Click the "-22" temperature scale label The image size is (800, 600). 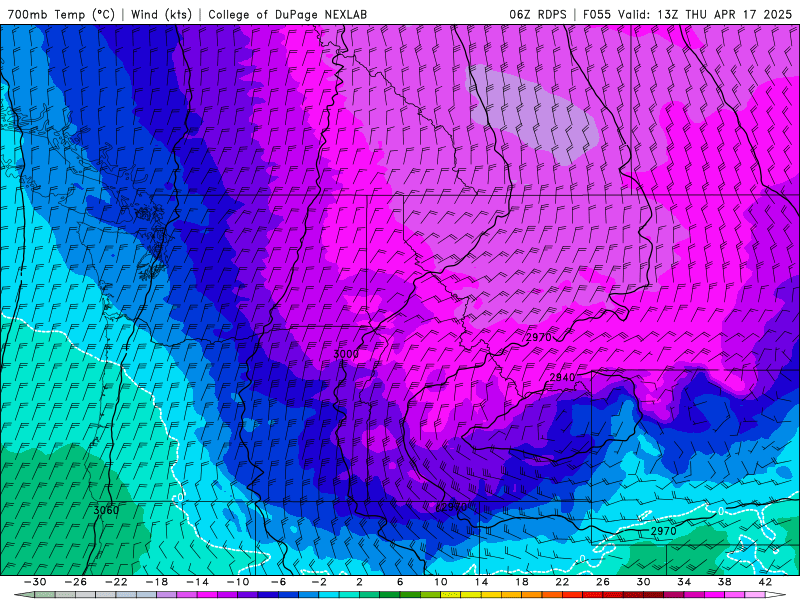[x=116, y=582]
